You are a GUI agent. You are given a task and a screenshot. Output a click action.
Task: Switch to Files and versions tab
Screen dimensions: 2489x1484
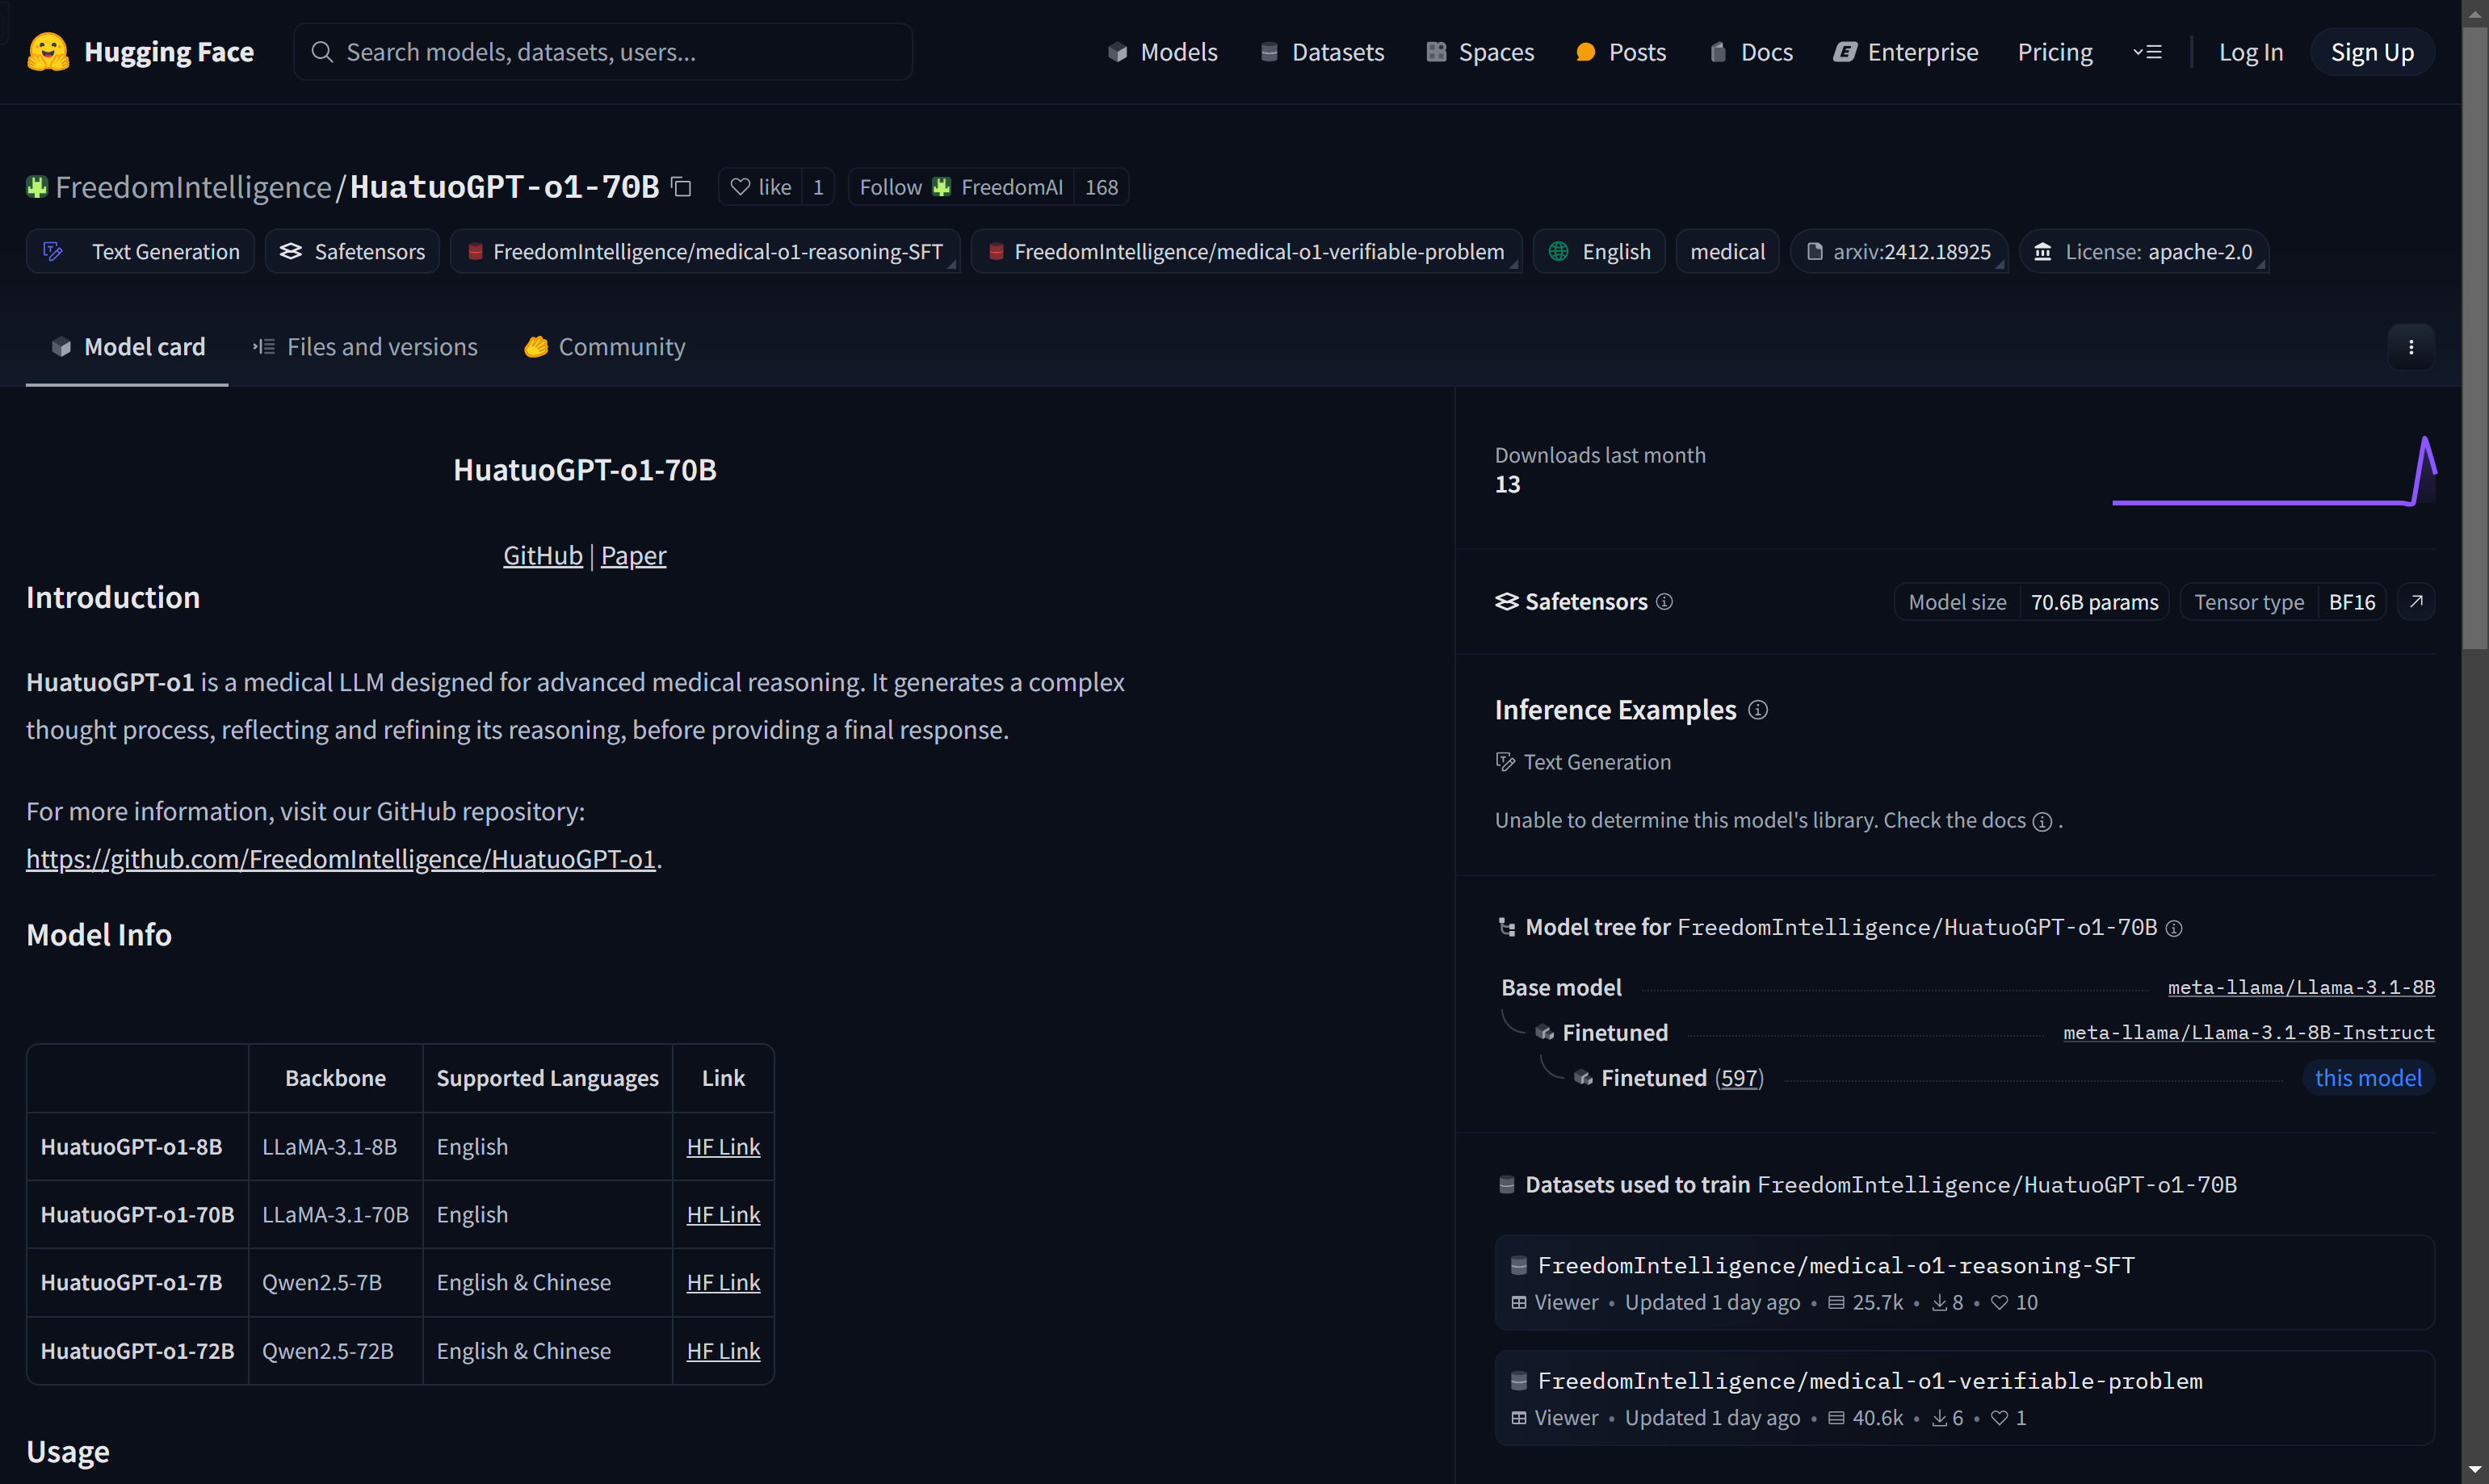coord(365,347)
